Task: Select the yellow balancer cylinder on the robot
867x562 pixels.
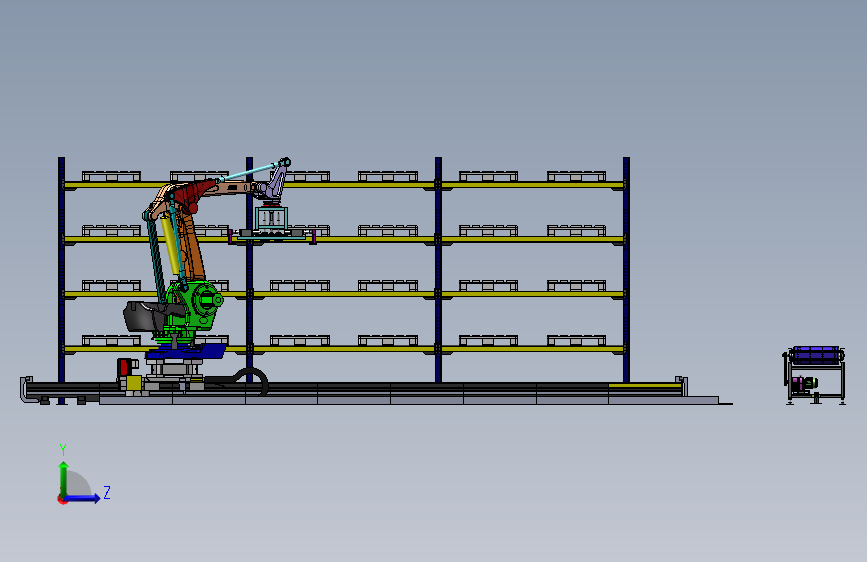Action: [170, 244]
